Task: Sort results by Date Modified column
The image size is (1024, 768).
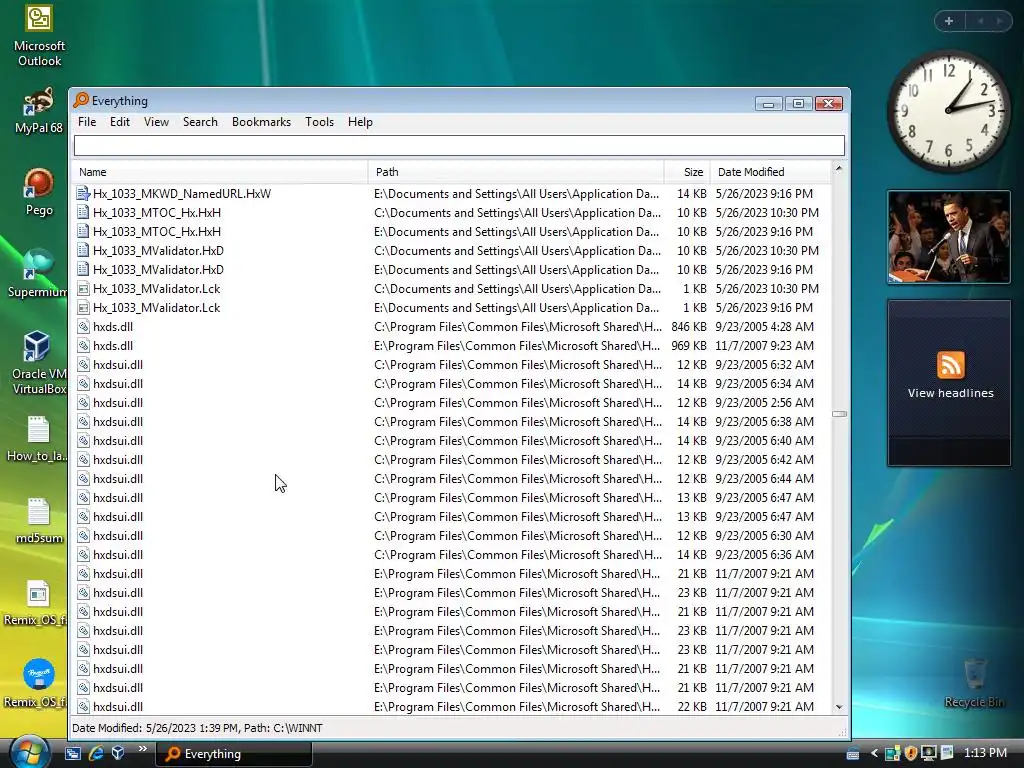Action: coord(771,172)
